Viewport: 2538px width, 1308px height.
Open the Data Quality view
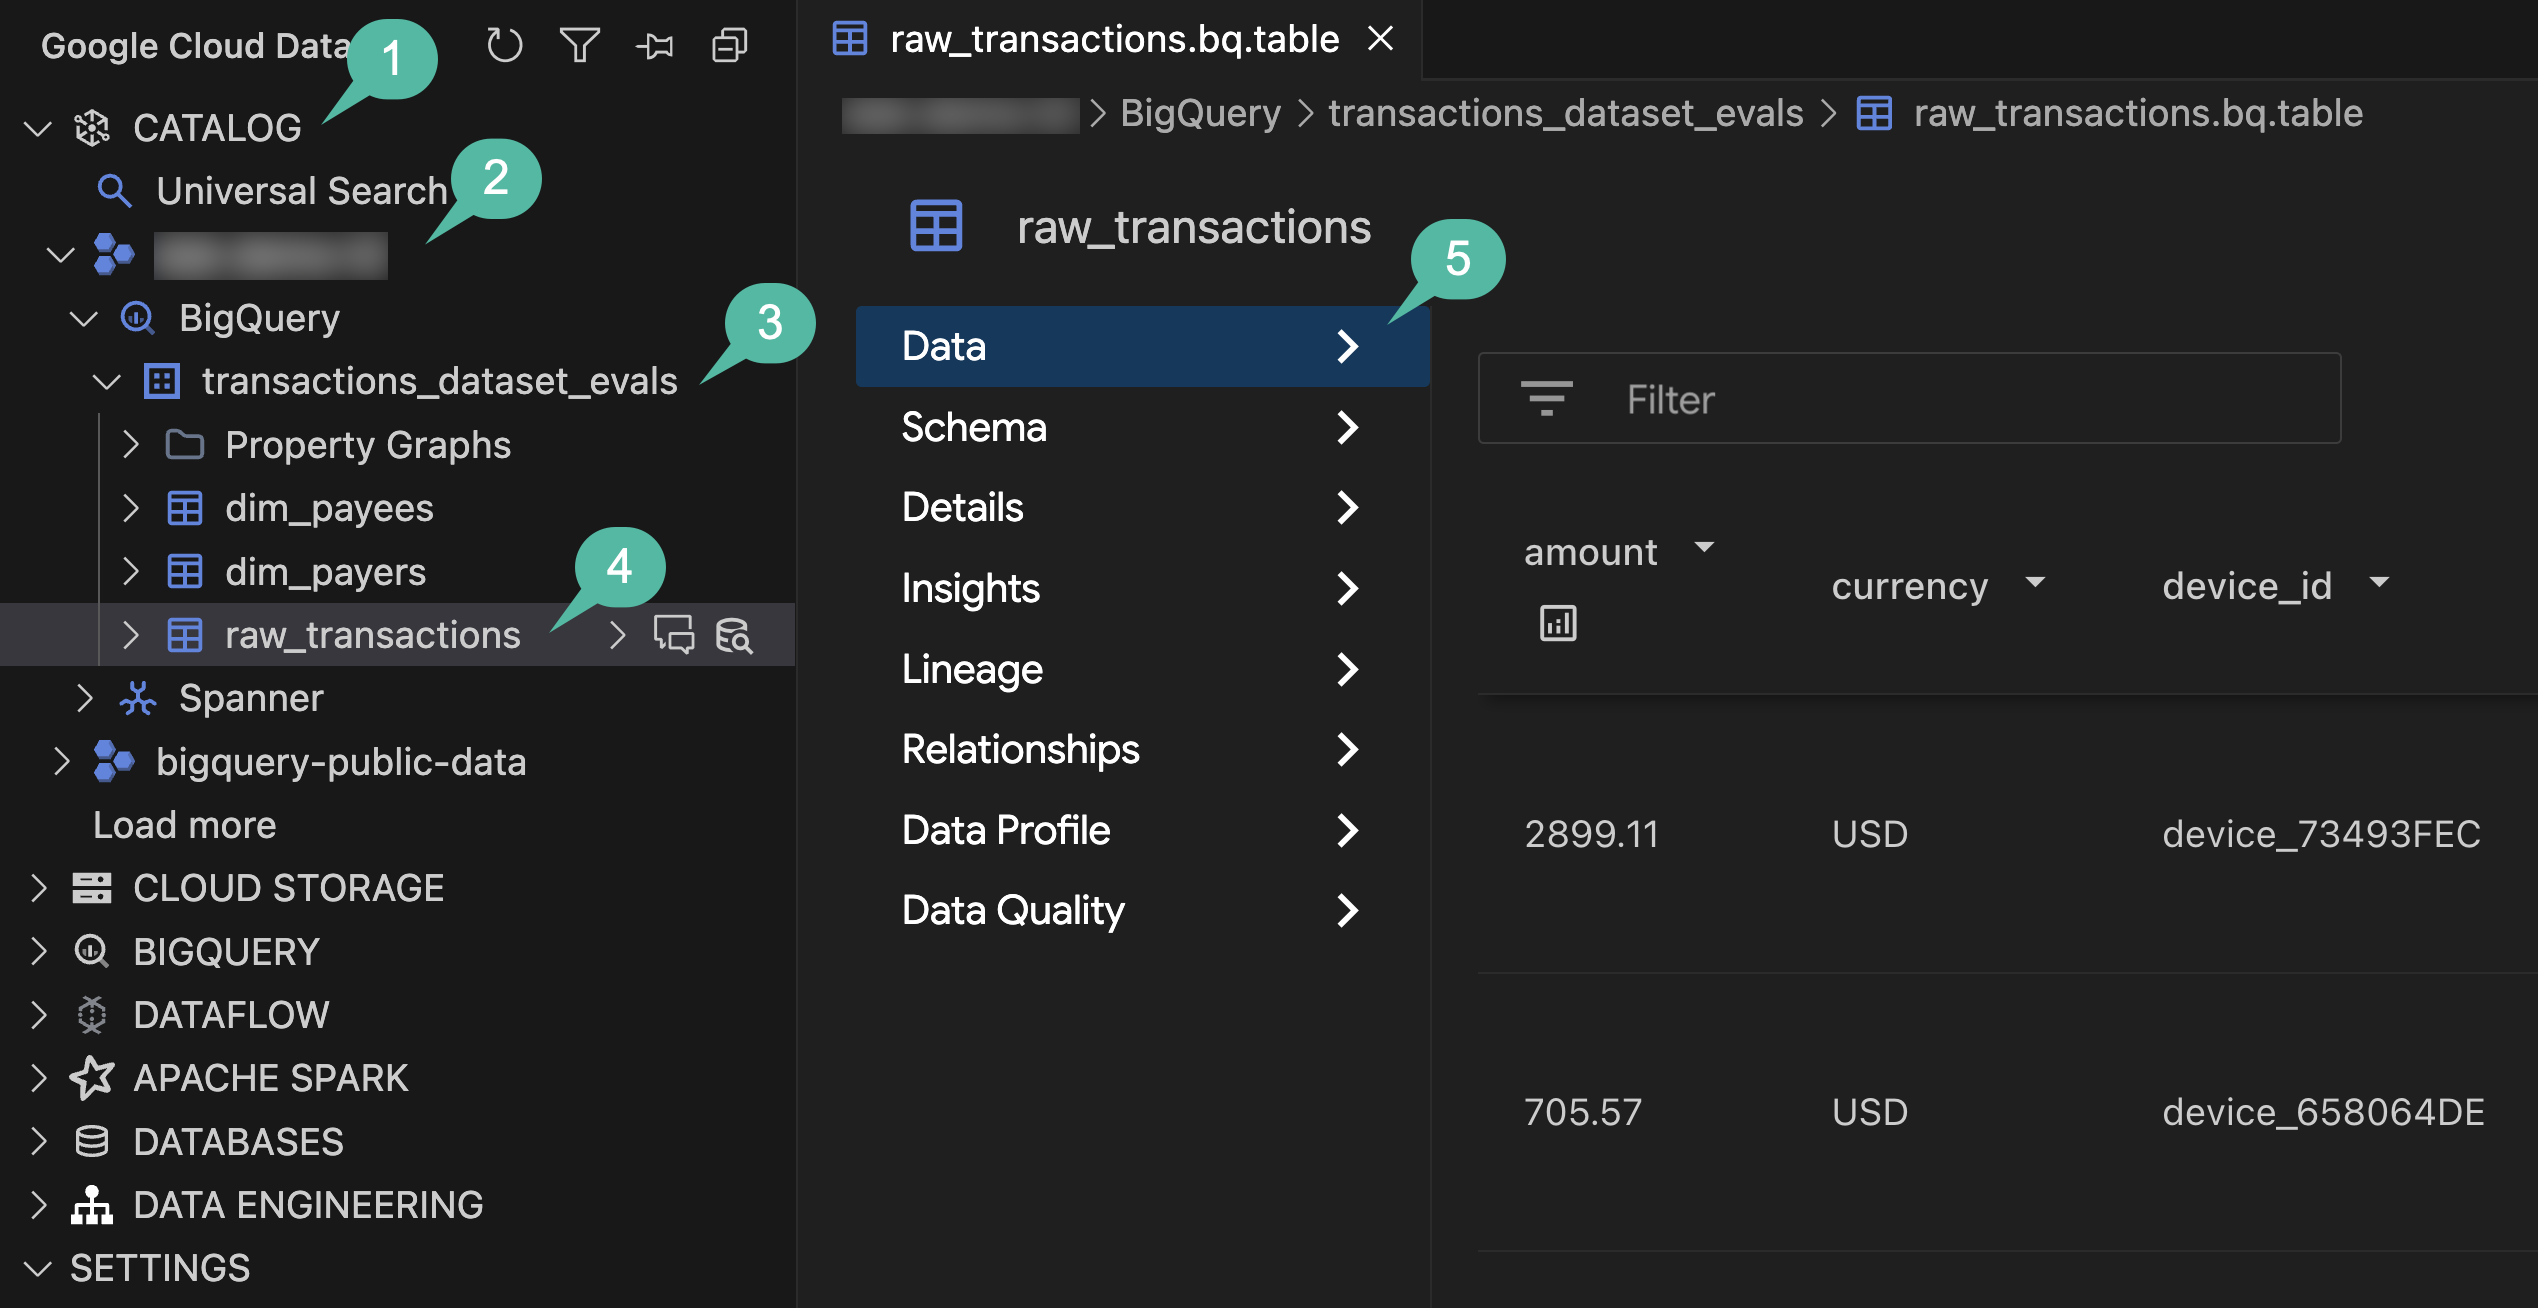1142,910
